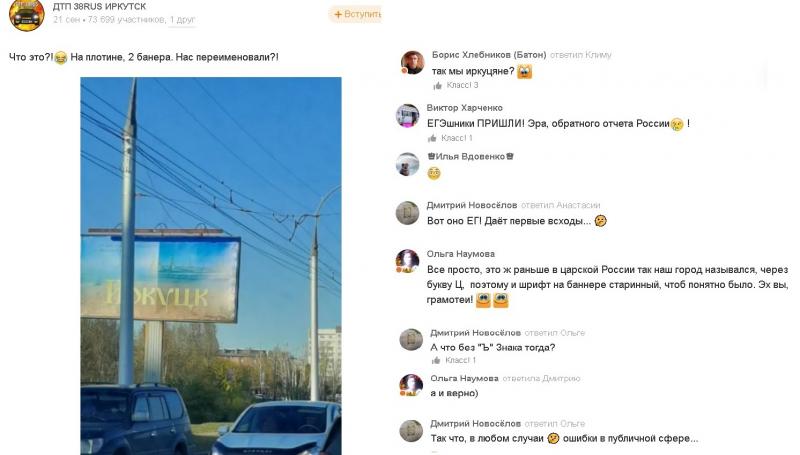
Task: Follow the 'ответил Климу' reply reference
Action: (x=580, y=55)
